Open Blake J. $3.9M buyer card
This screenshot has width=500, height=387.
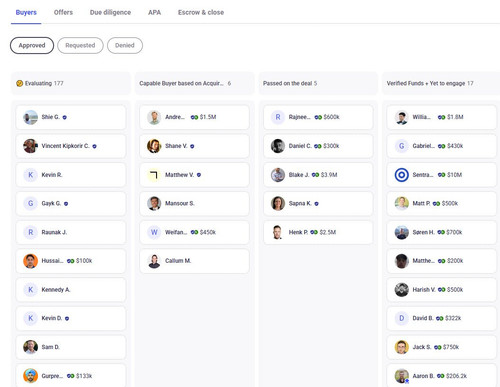click(318, 175)
